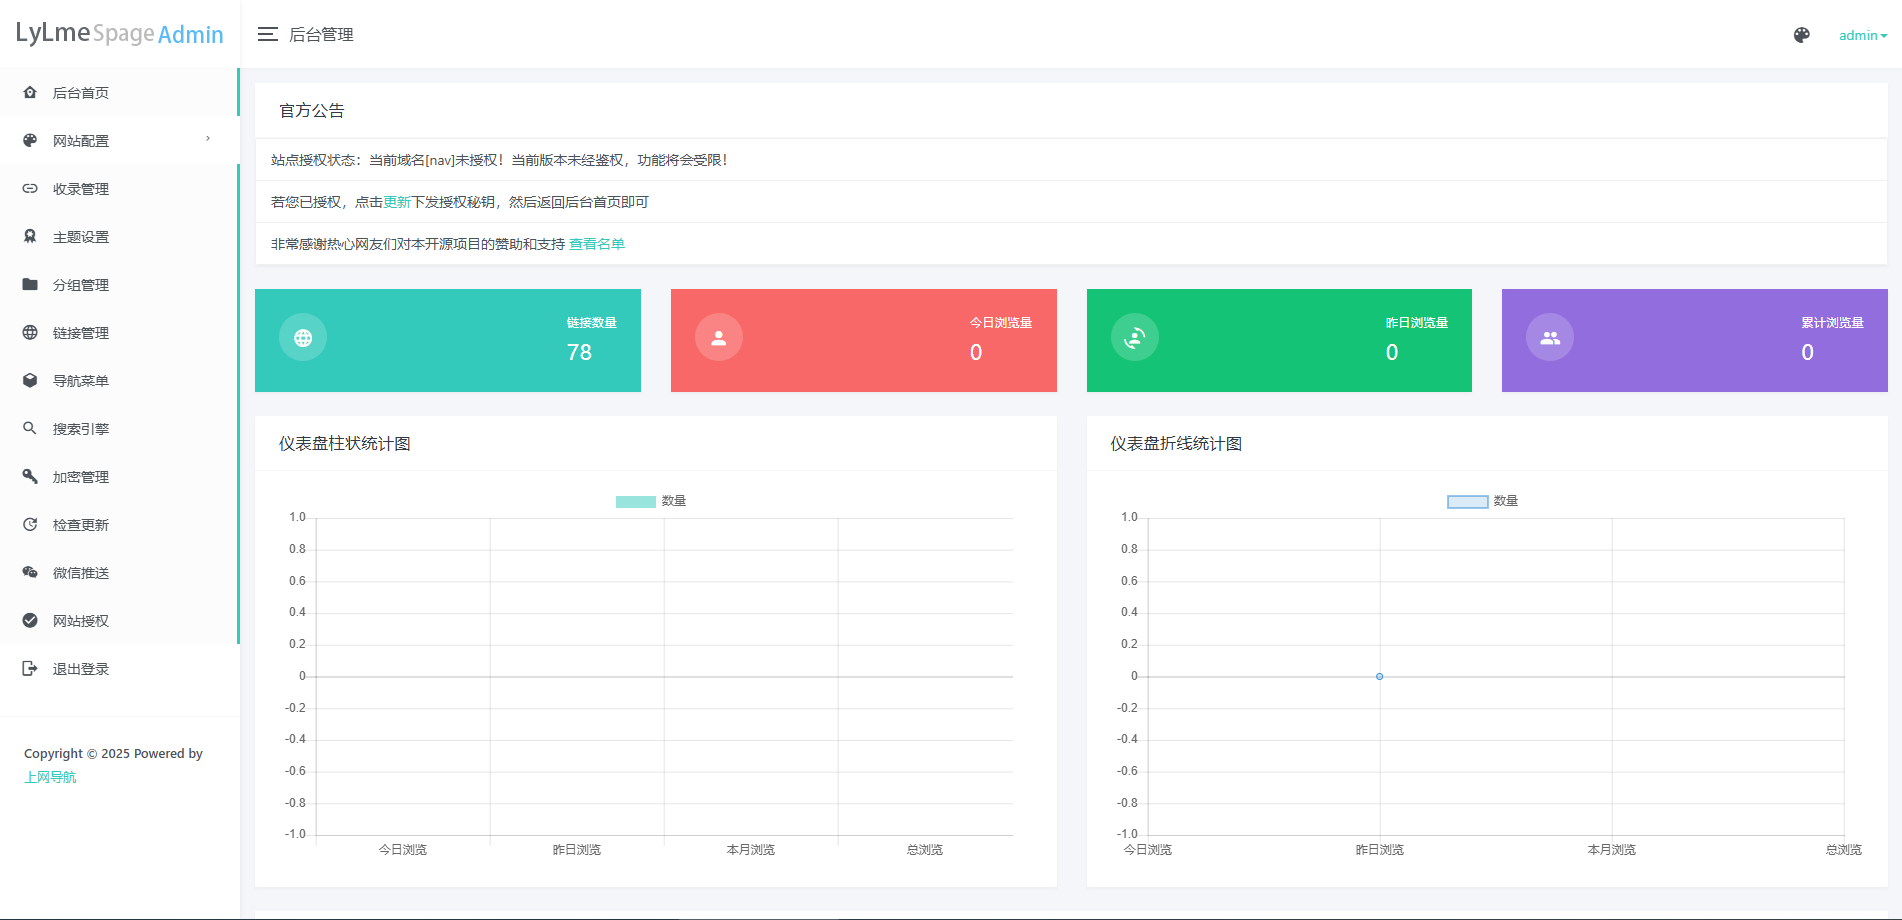This screenshot has width=1902, height=920.
Task: Click the 加密管理 wrench icon
Action: 30,476
